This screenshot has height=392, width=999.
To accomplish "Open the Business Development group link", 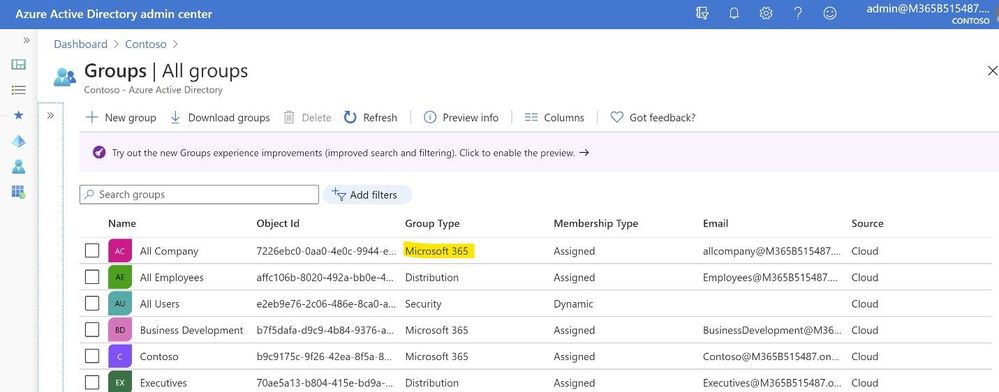I will [191, 330].
